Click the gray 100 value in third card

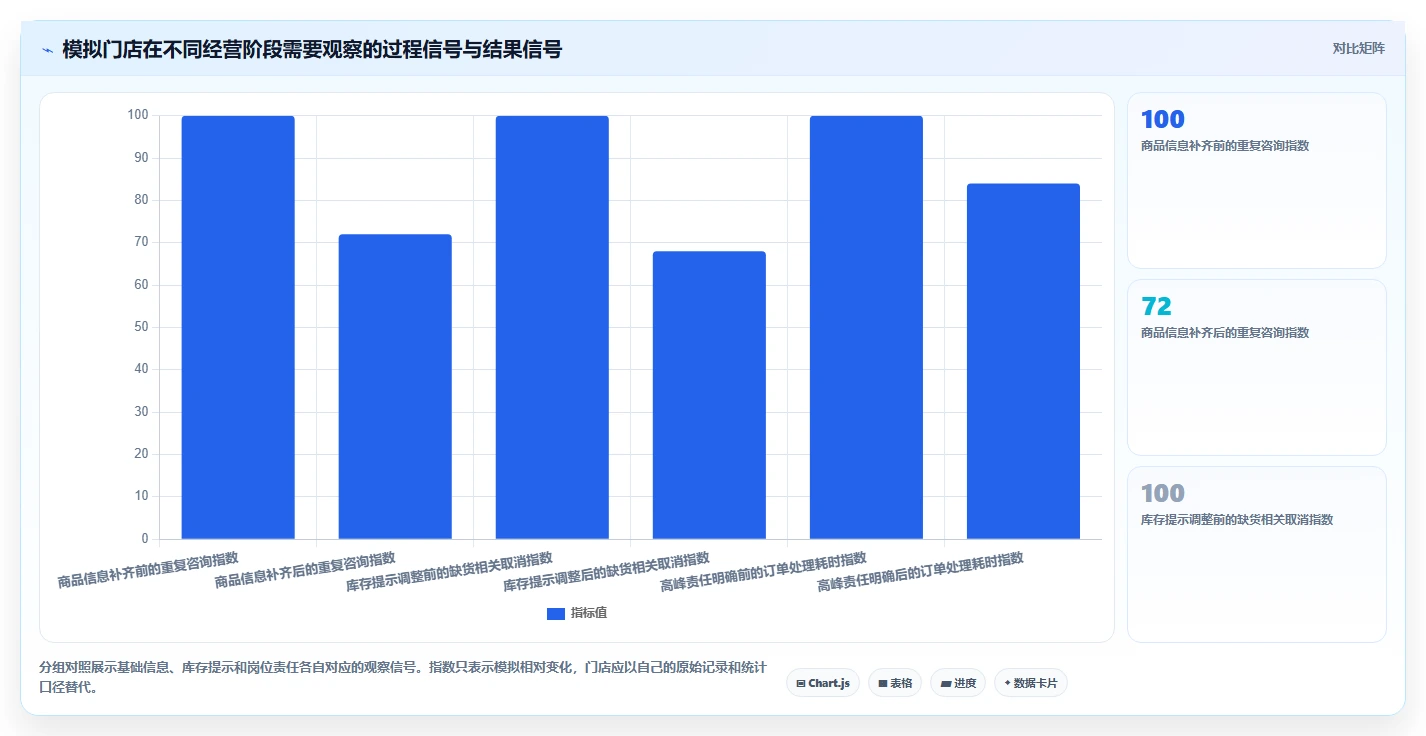pyautogui.click(x=1162, y=493)
